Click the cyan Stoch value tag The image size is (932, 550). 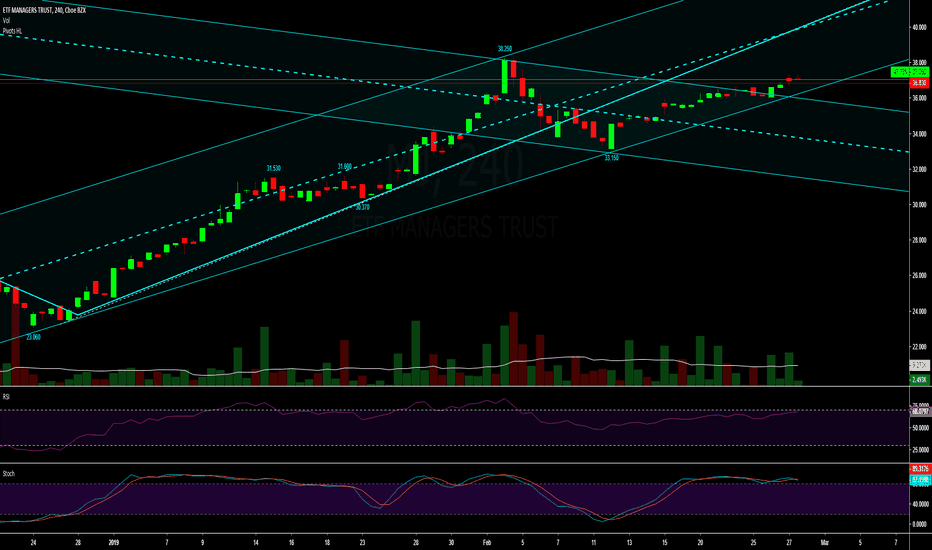[920, 479]
